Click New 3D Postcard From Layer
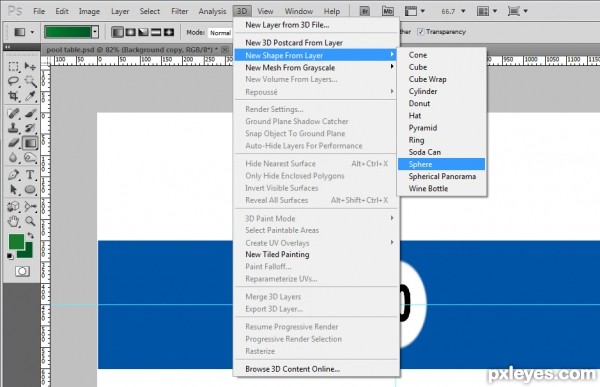600x387 pixels. click(316, 42)
